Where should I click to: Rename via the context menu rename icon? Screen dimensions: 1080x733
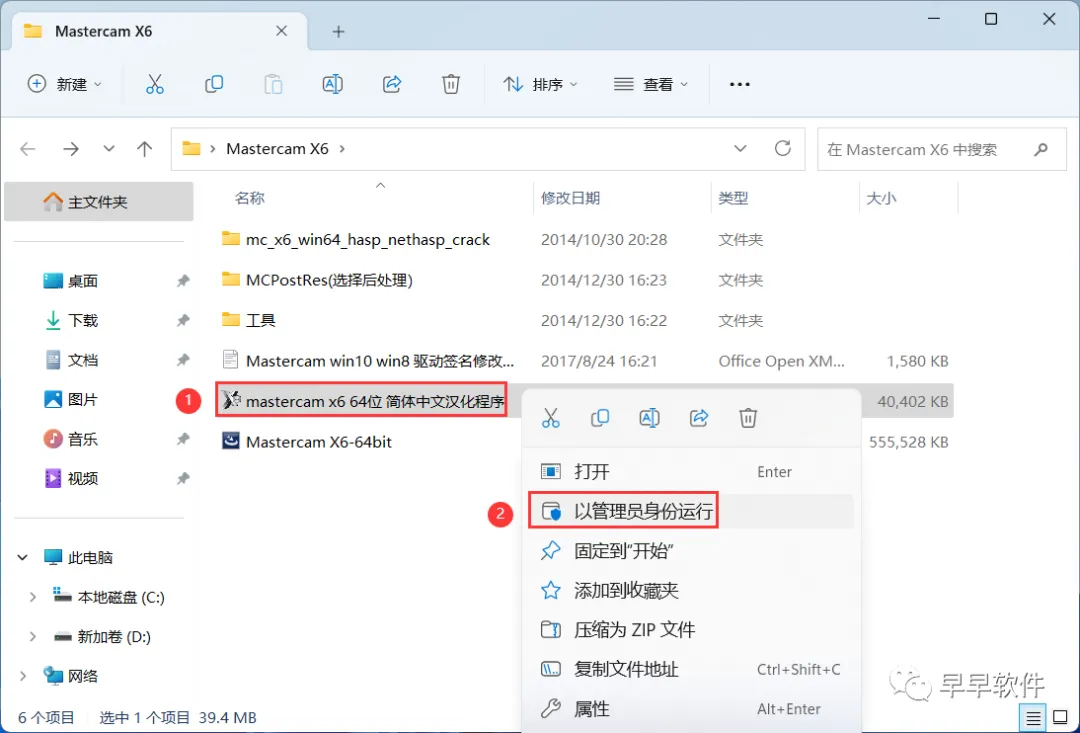[650, 417]
